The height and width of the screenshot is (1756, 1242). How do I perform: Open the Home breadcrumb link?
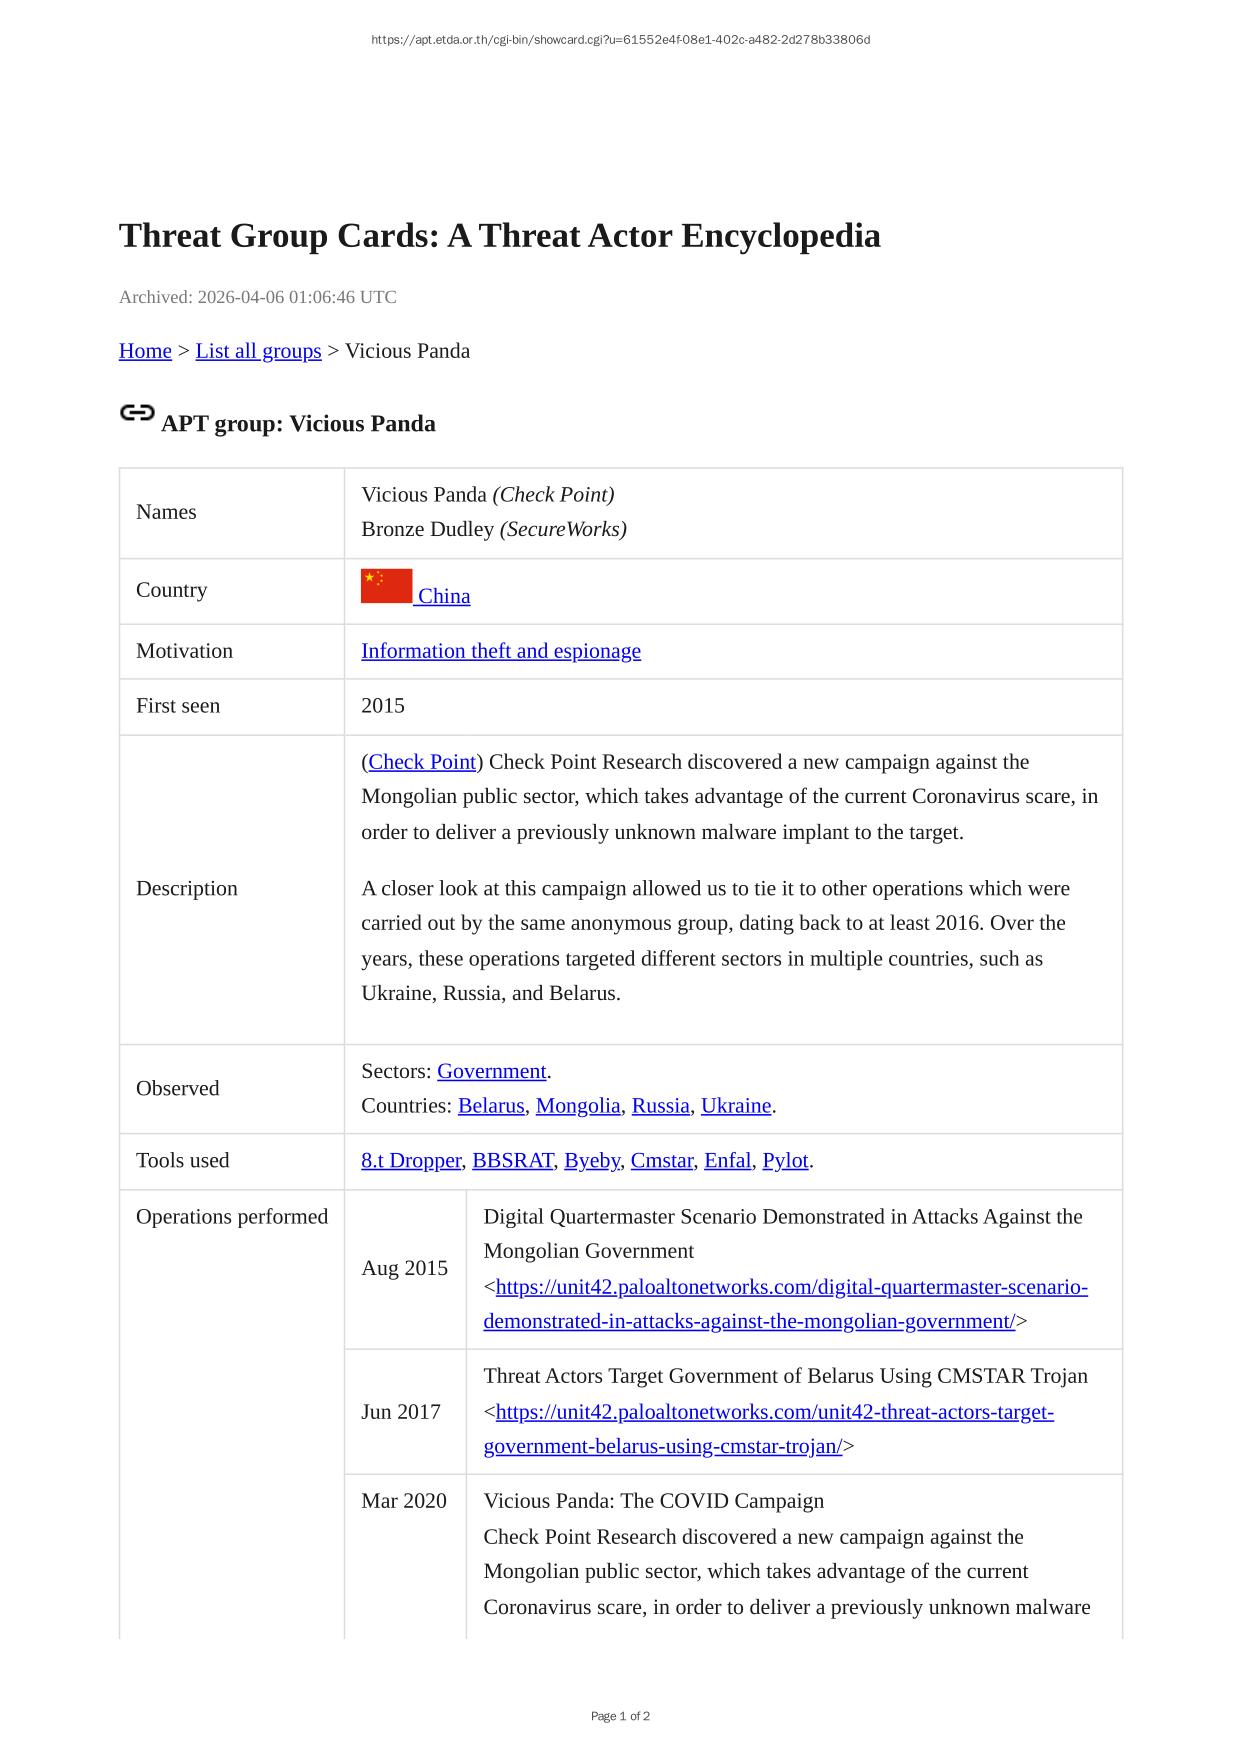click(x=145, y=351)
